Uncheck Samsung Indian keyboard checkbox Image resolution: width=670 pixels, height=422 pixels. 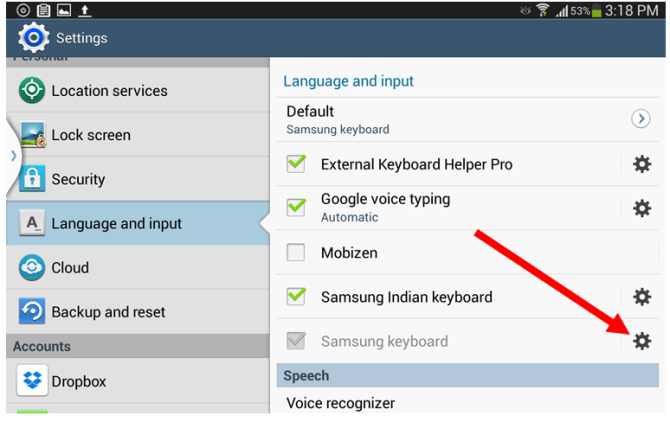coord(296,296)
